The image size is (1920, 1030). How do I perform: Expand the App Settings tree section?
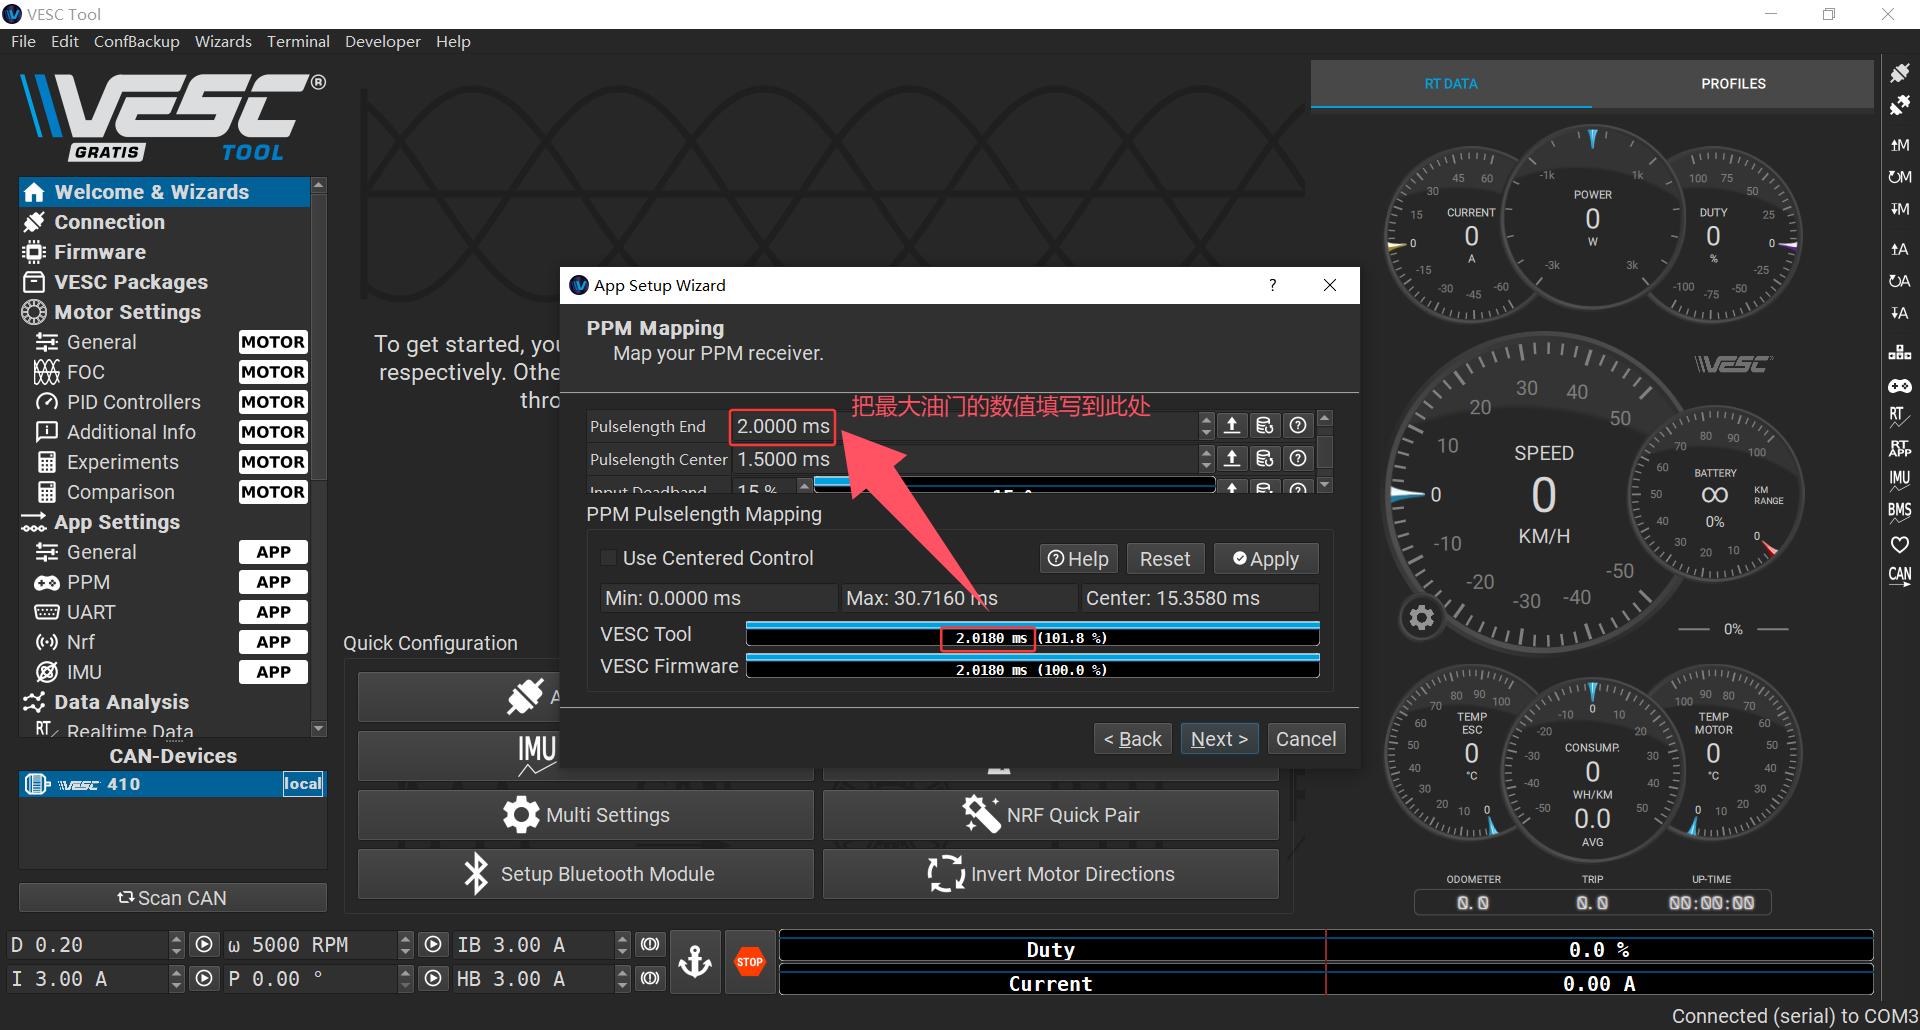[x=117, y=522]
